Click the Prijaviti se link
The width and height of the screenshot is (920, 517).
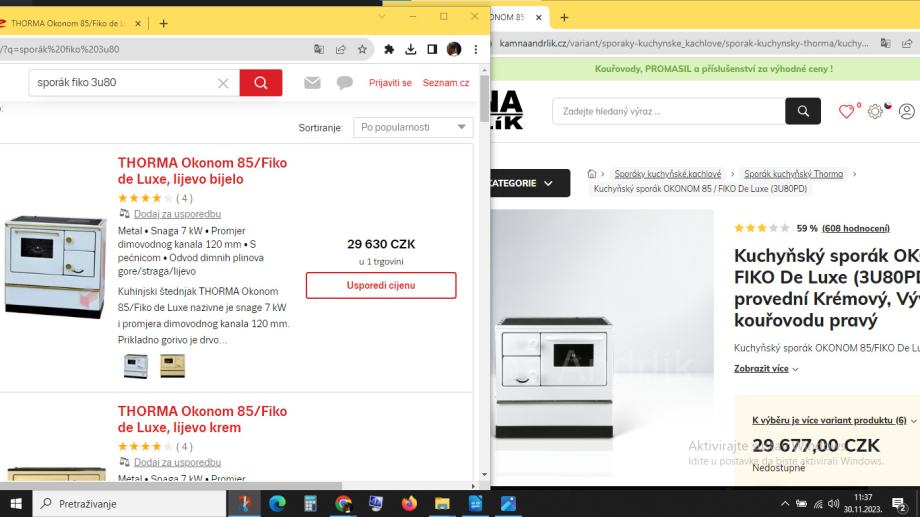(390, 83)
